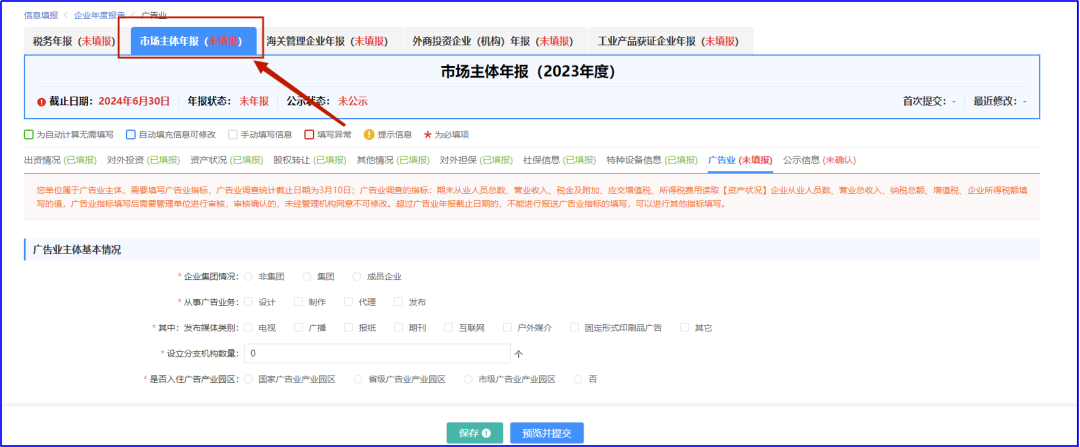
Task: Click the red alert icon beside 截止日期
Action: point(41,101)
